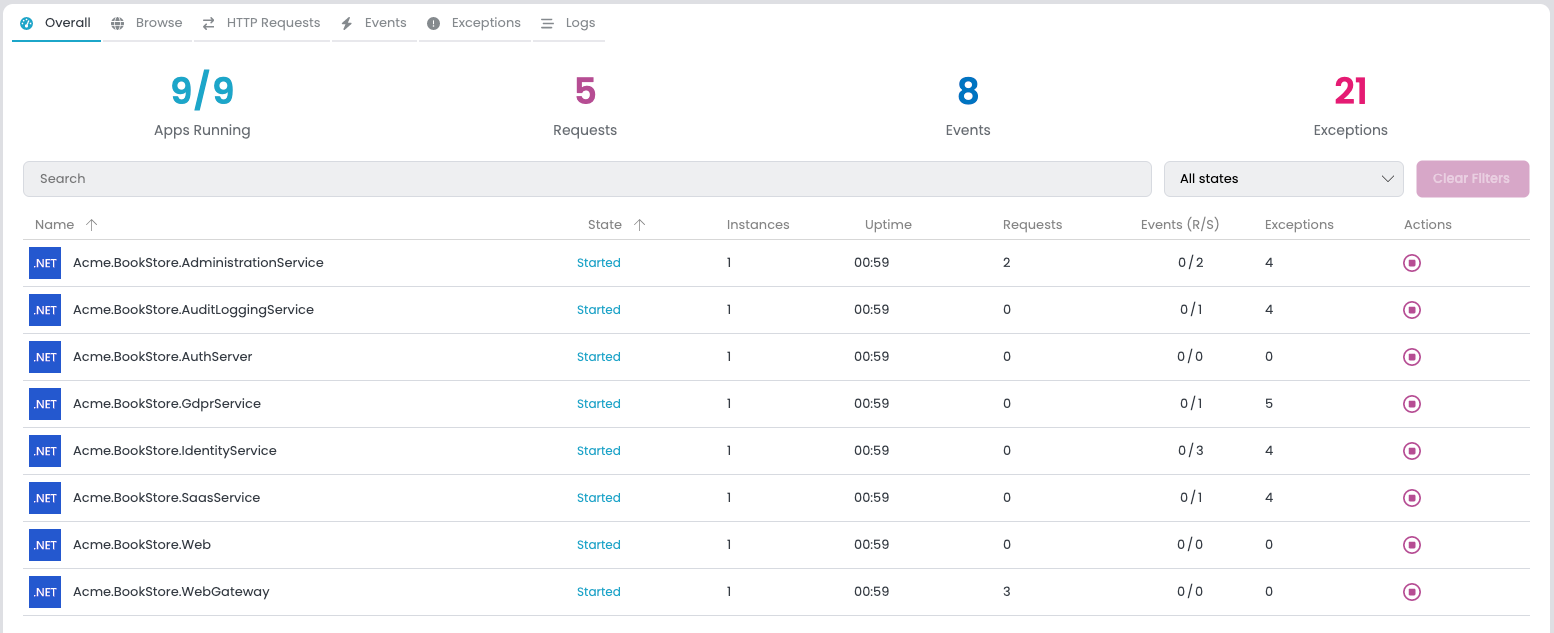Image resolution: width=1554 pixels, height=633 pixels.
Task: Click the .NET icon for AuditLoggingService
Action: pyautogui.click(x=45, y=310)
